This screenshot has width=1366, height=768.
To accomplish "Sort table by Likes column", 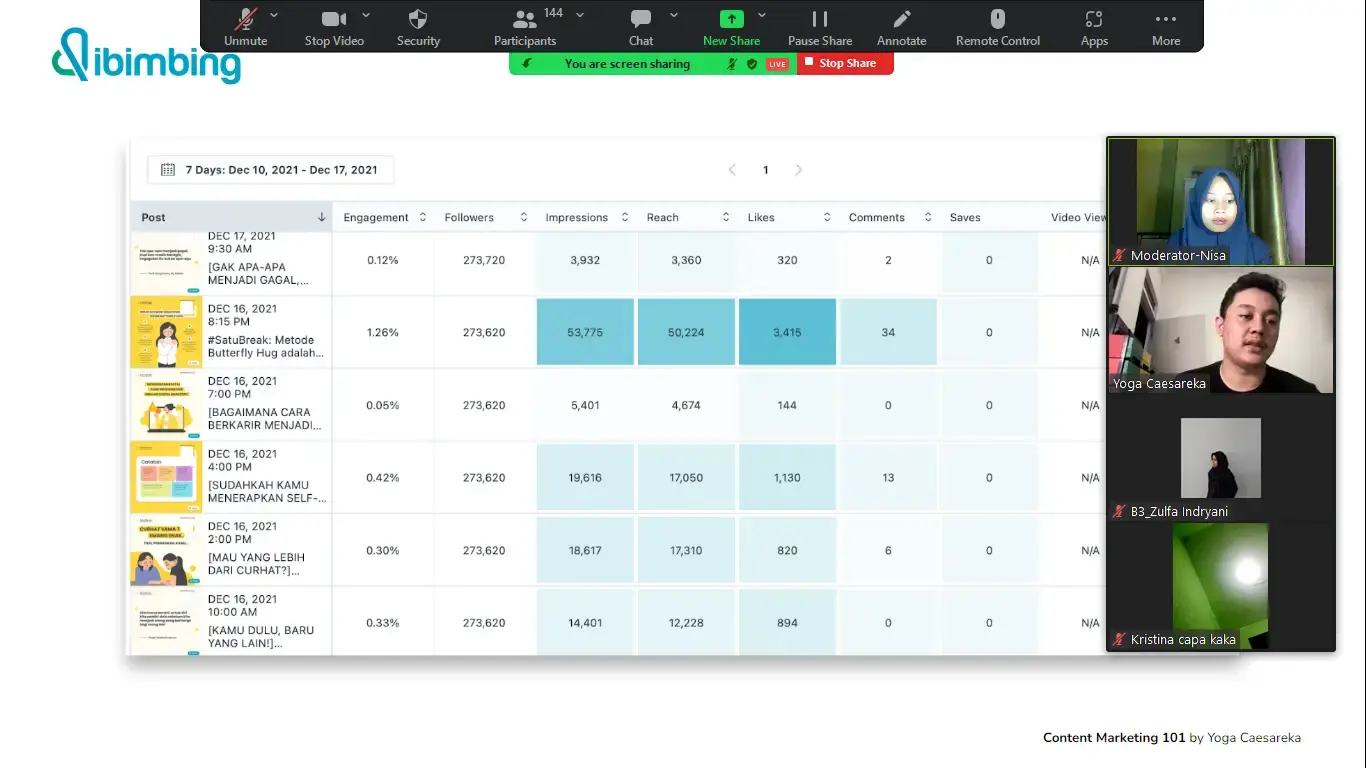I will coord(788,217).
